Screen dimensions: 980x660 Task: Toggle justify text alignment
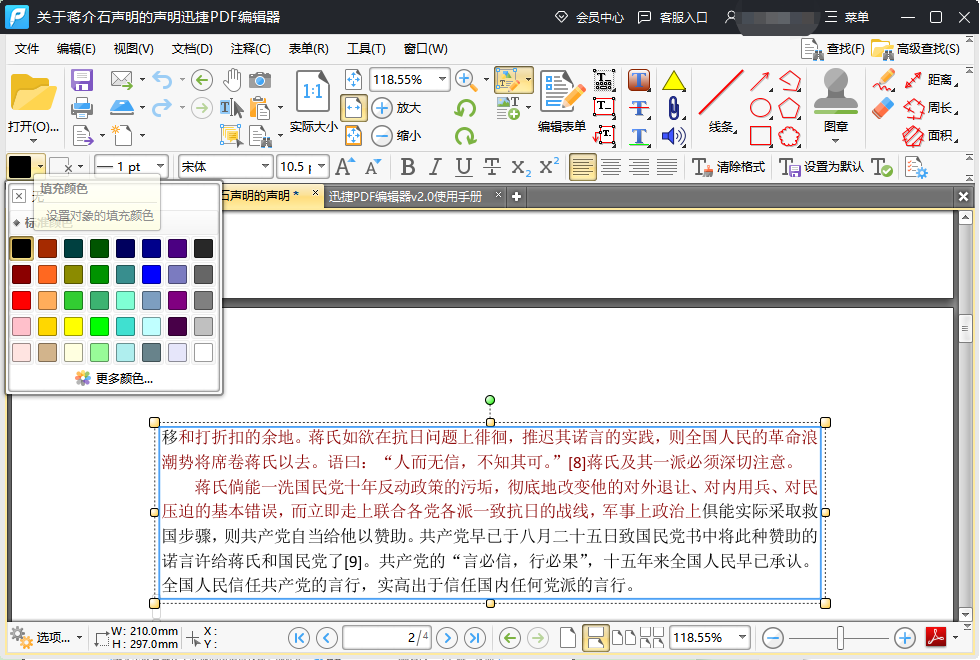[x=667, y=167]
